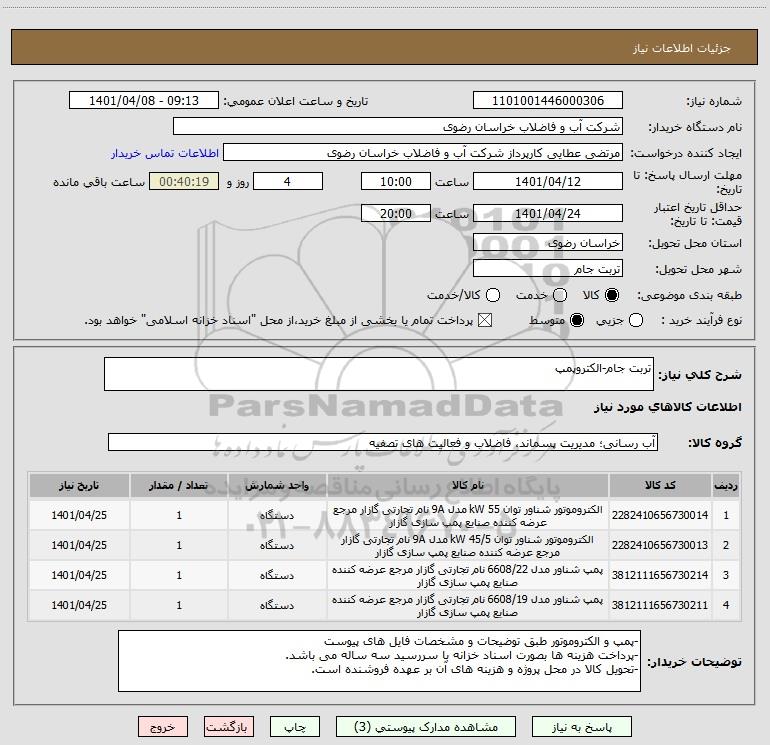Click the تعداد / مقدار column header
The image size is (770, 745).
coord(179,486)
